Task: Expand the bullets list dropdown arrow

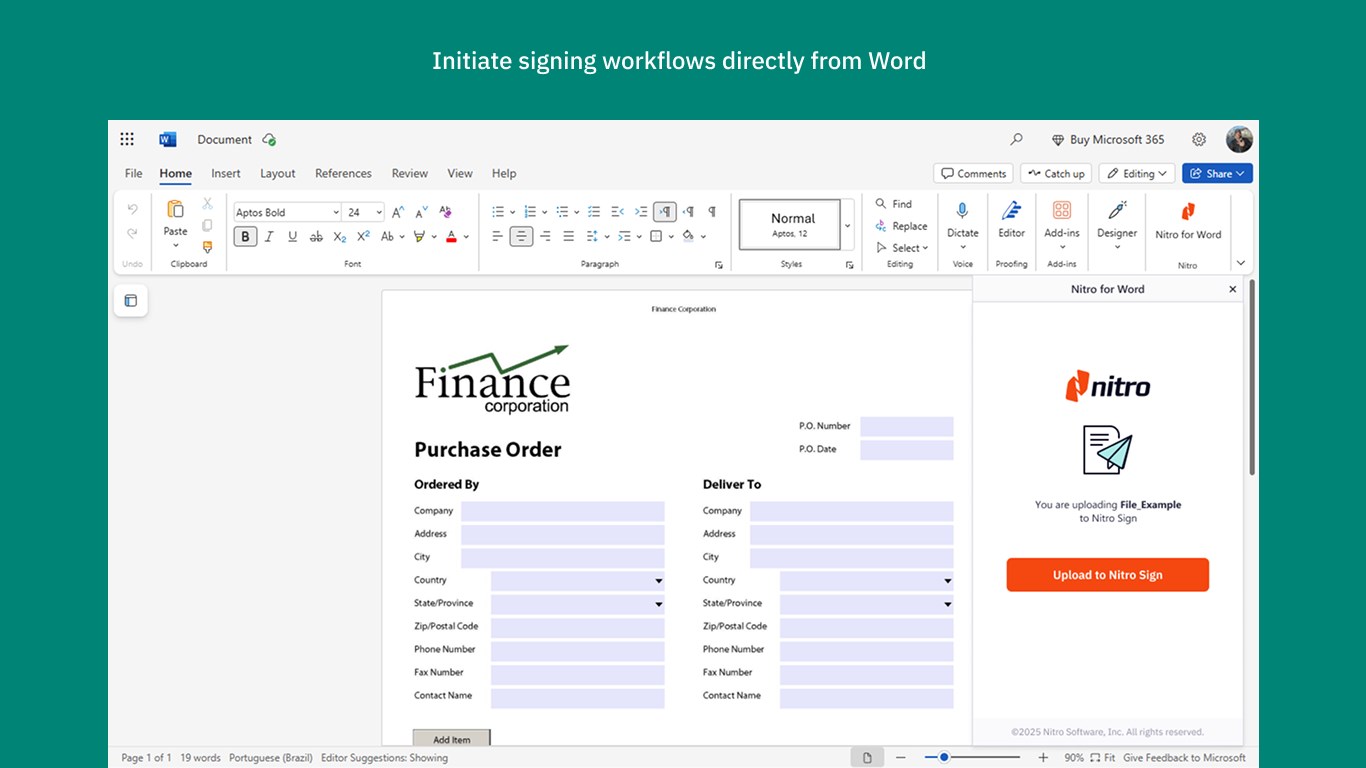Action: click(513, 212)
